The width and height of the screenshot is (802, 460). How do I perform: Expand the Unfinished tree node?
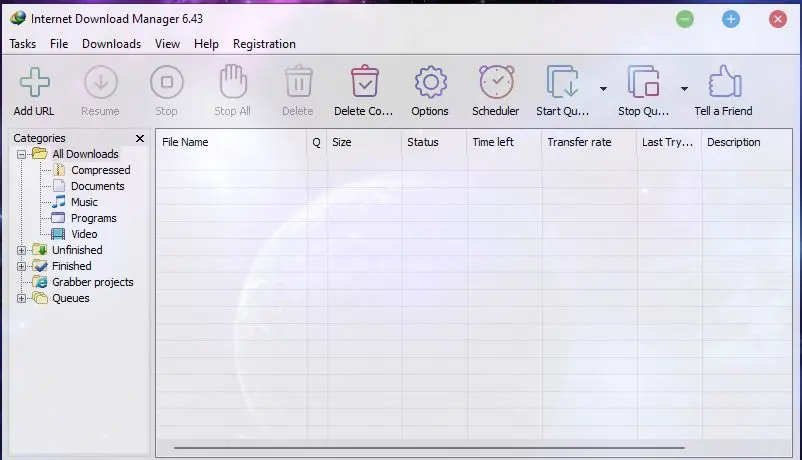click(x=21, y=250)
